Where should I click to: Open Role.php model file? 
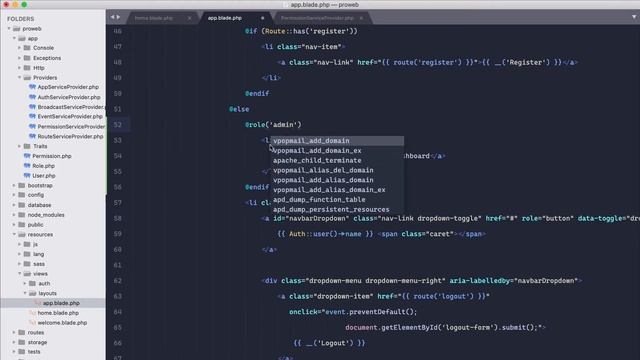(44, 166)
